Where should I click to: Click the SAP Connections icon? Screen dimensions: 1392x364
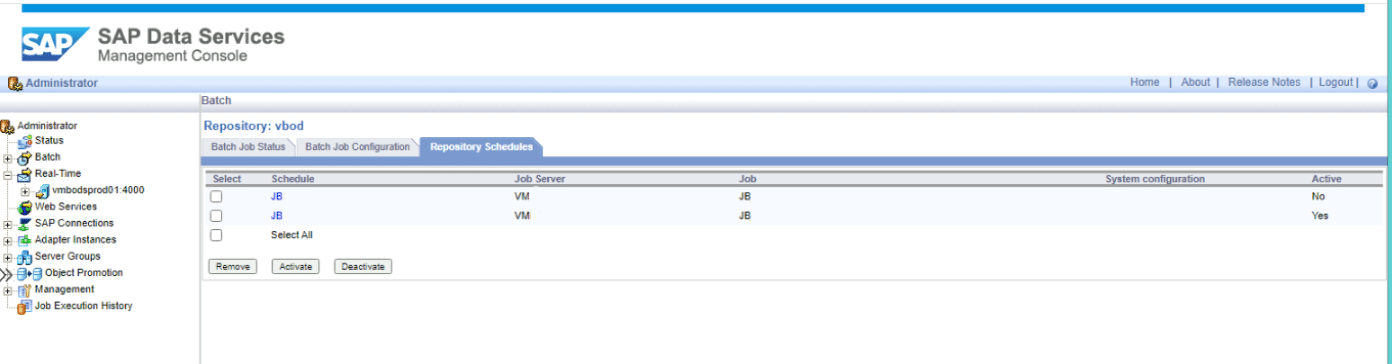tap(25, 224)
